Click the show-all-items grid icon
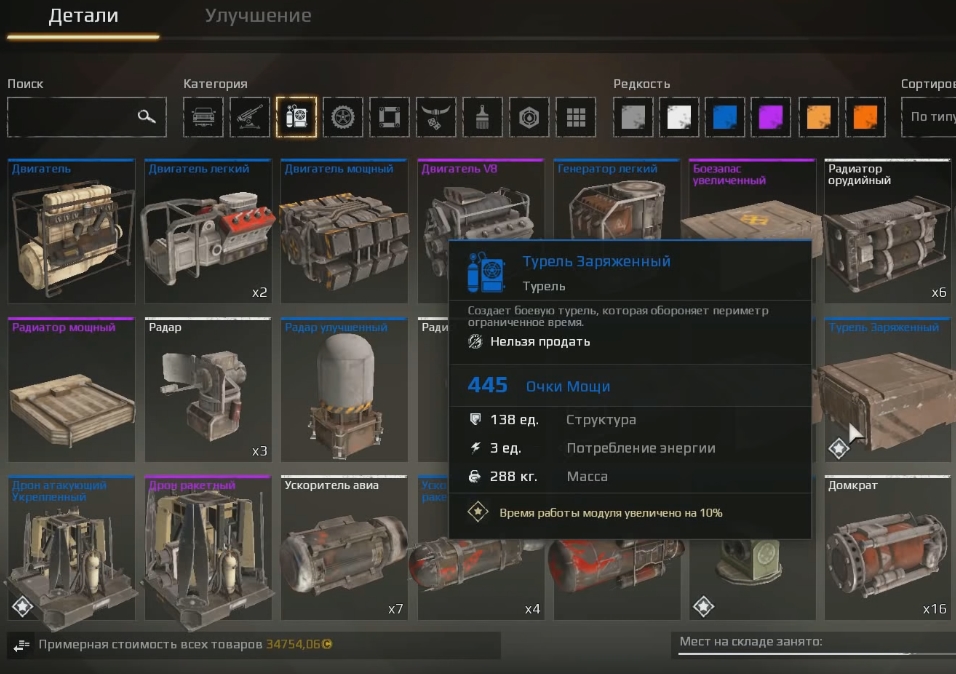This screenshot has width=956, height=674. tap(575, 117)
